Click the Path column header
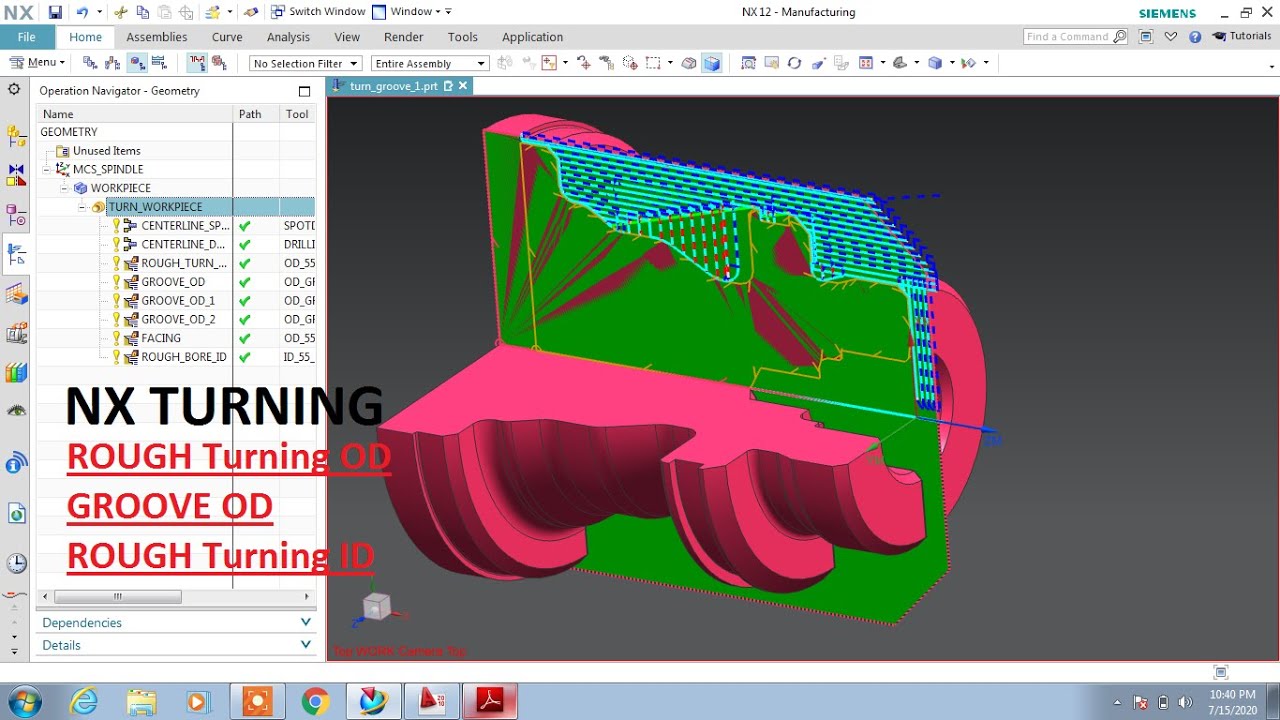 coord(256,114)
